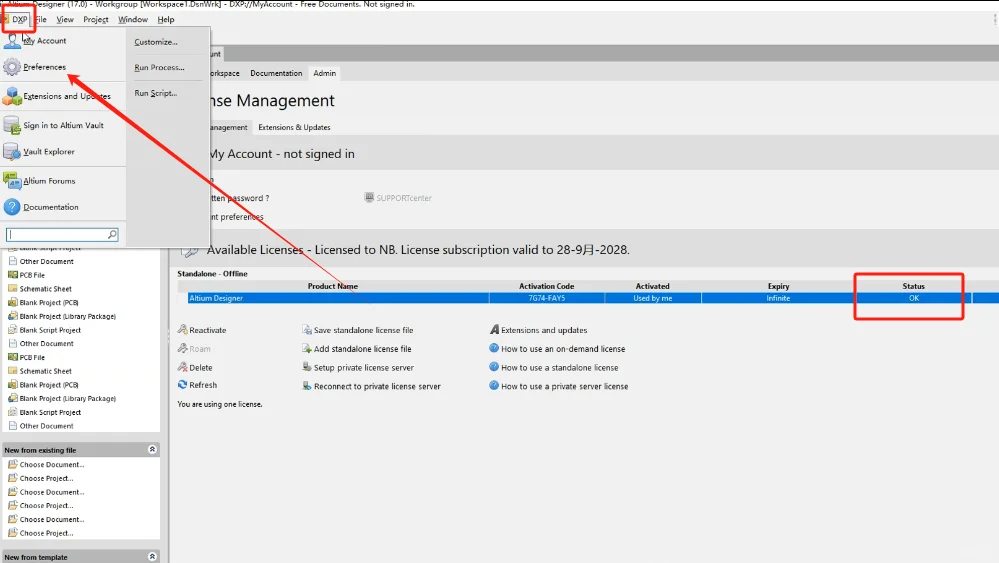Click the Setup private license server icon
Viewport: 999px width, 563px height.
(x=306, y=367)
